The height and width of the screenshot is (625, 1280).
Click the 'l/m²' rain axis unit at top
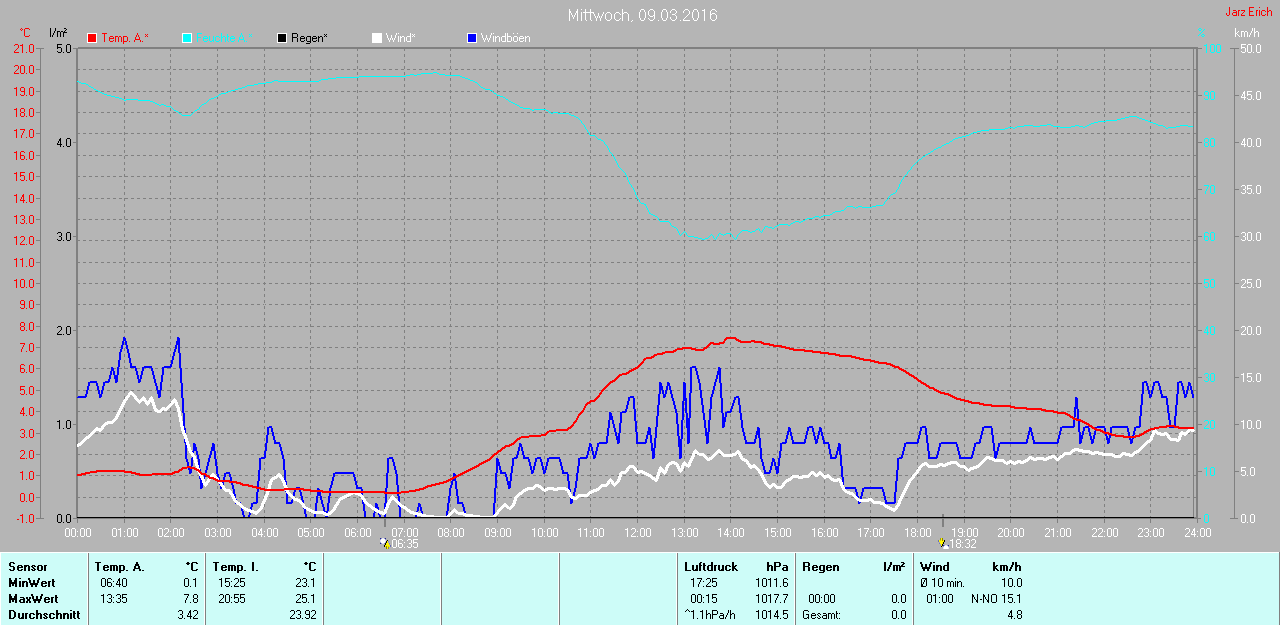point(58,33)
